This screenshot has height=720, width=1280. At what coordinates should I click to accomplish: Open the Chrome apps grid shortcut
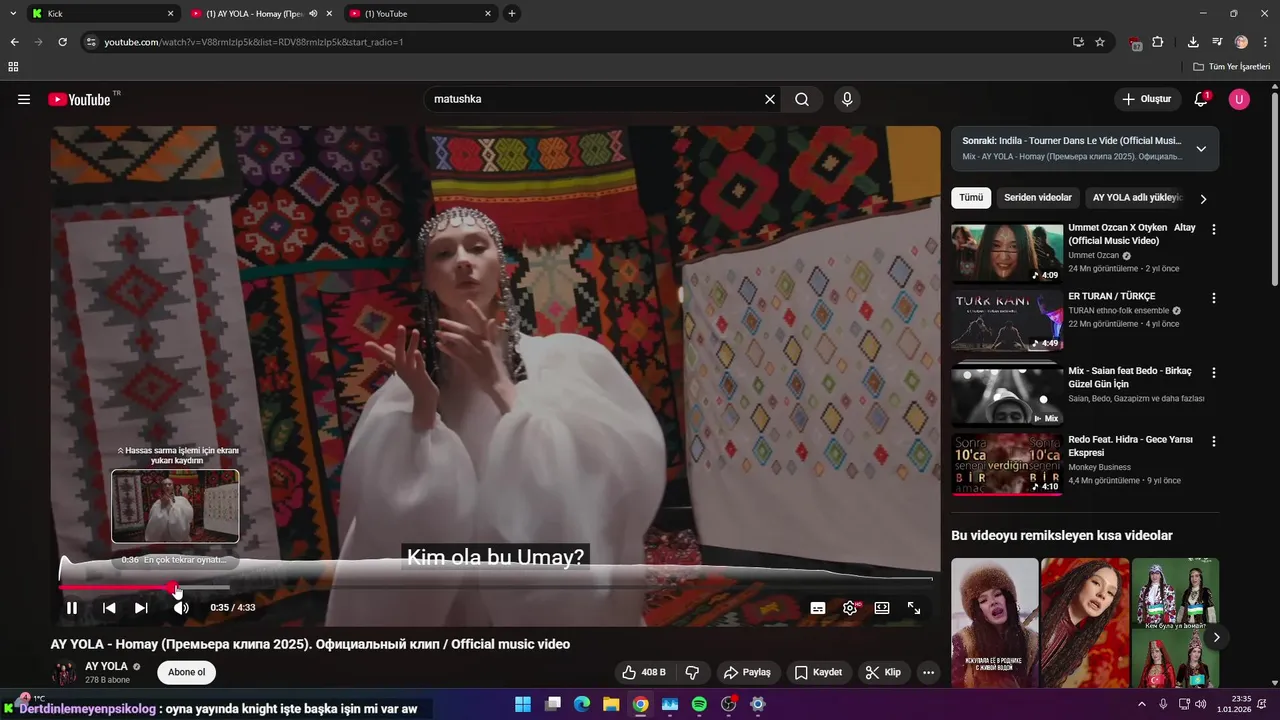click(13, 67)
